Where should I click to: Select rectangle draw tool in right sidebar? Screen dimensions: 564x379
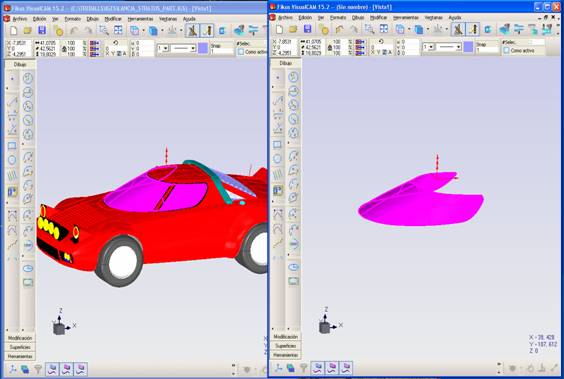(277, 145)
